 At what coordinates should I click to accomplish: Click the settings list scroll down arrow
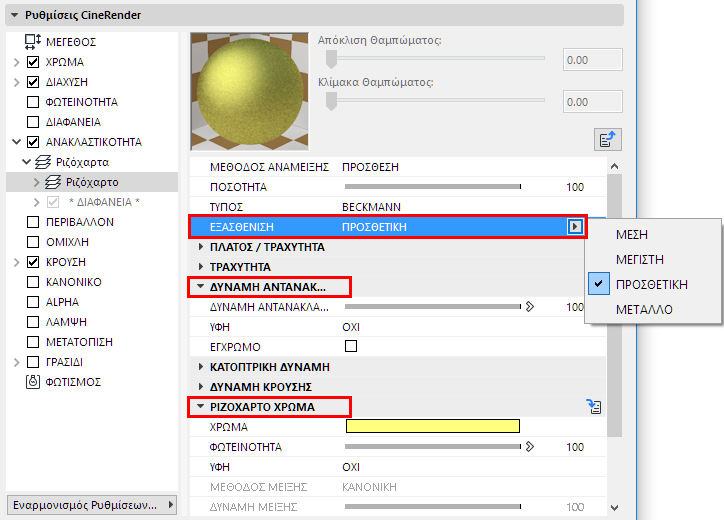point(614,508)
